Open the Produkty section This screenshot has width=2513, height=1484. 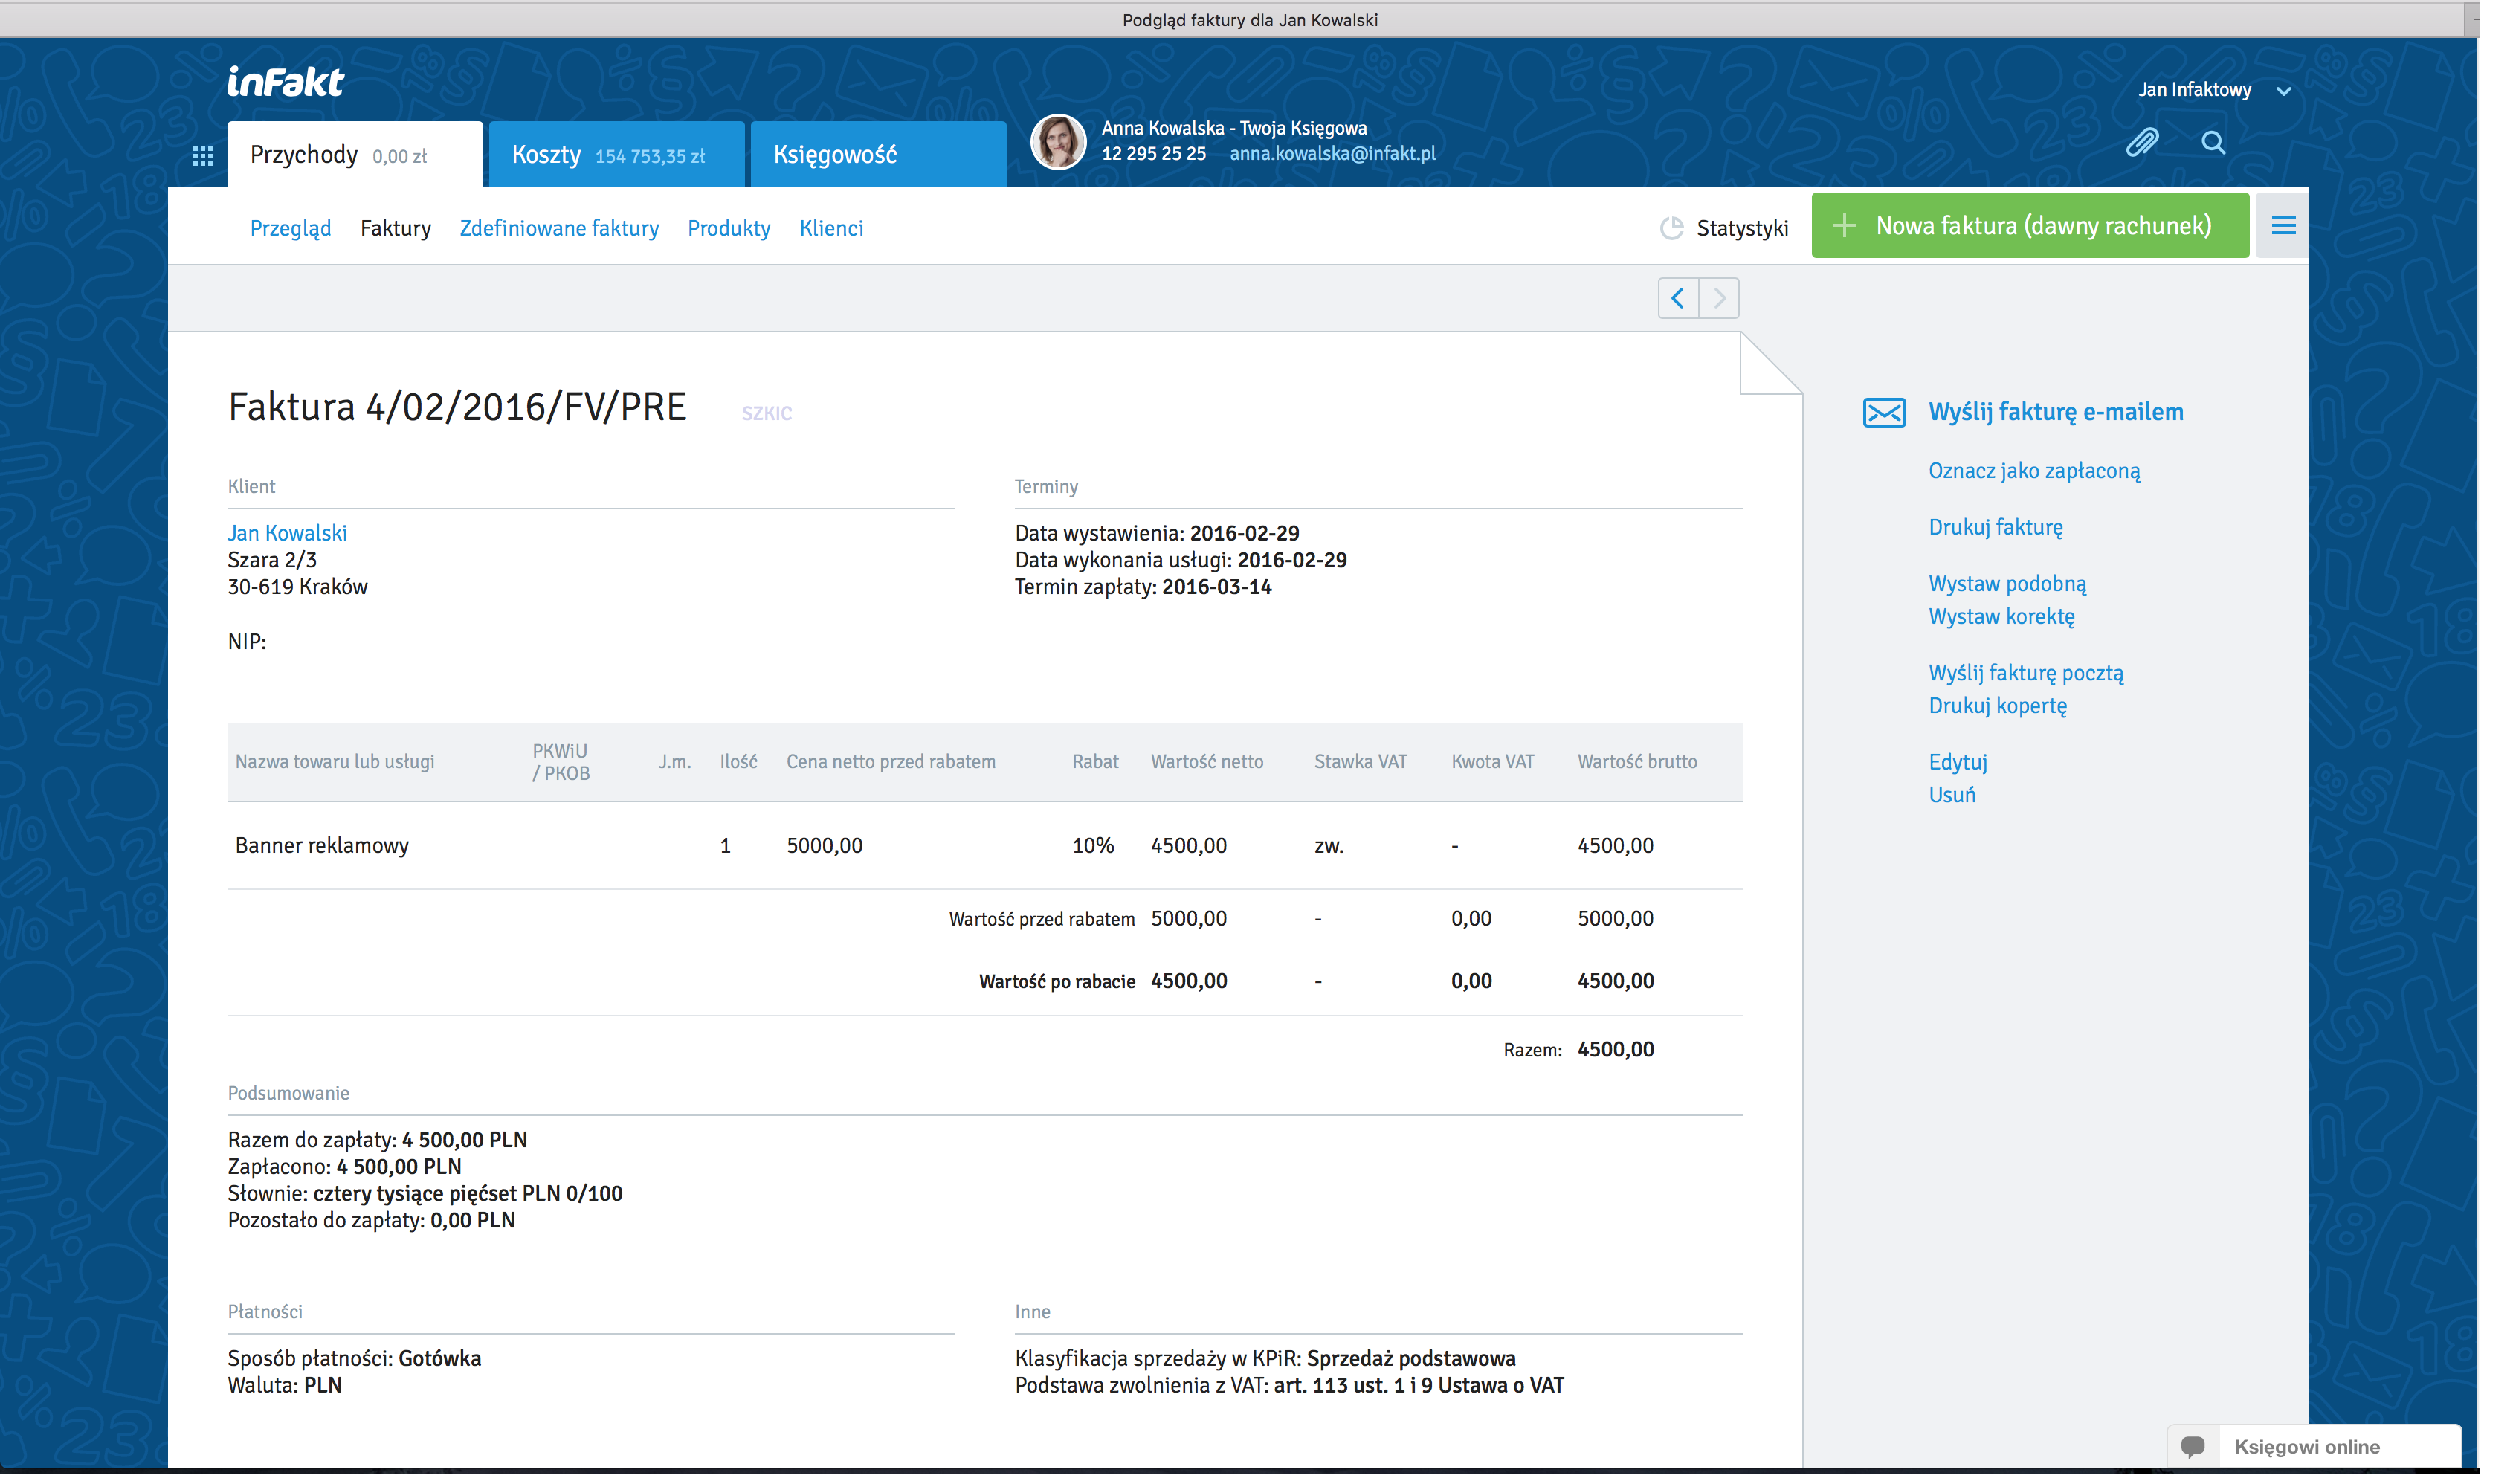point(729,229)
